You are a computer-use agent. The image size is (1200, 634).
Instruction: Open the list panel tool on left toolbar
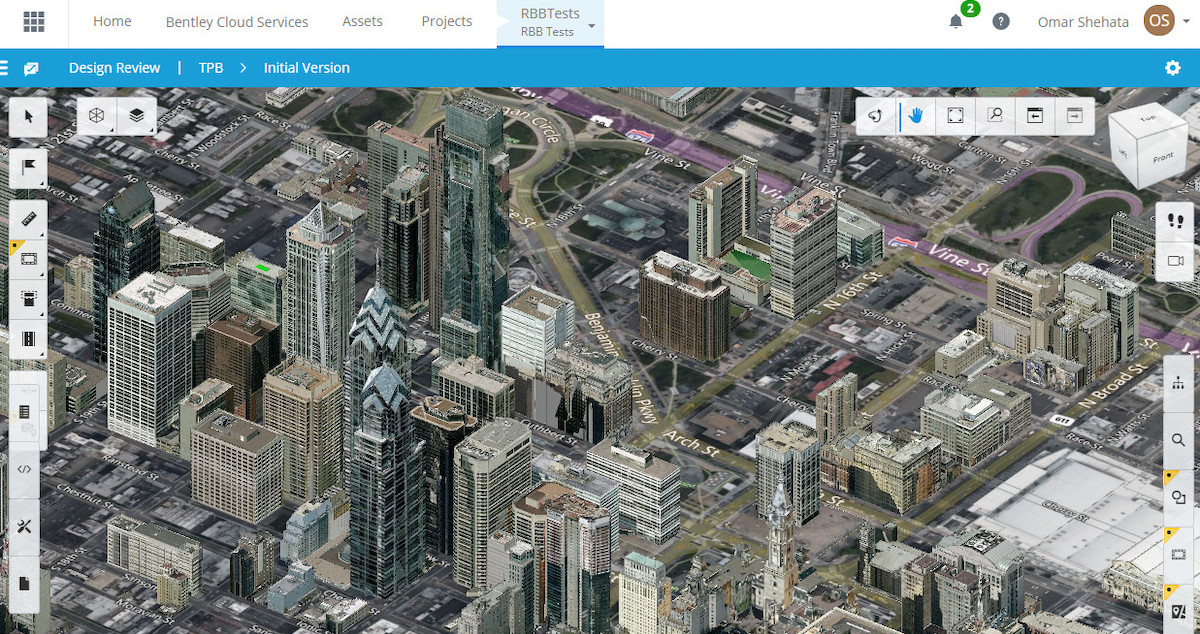25,411
